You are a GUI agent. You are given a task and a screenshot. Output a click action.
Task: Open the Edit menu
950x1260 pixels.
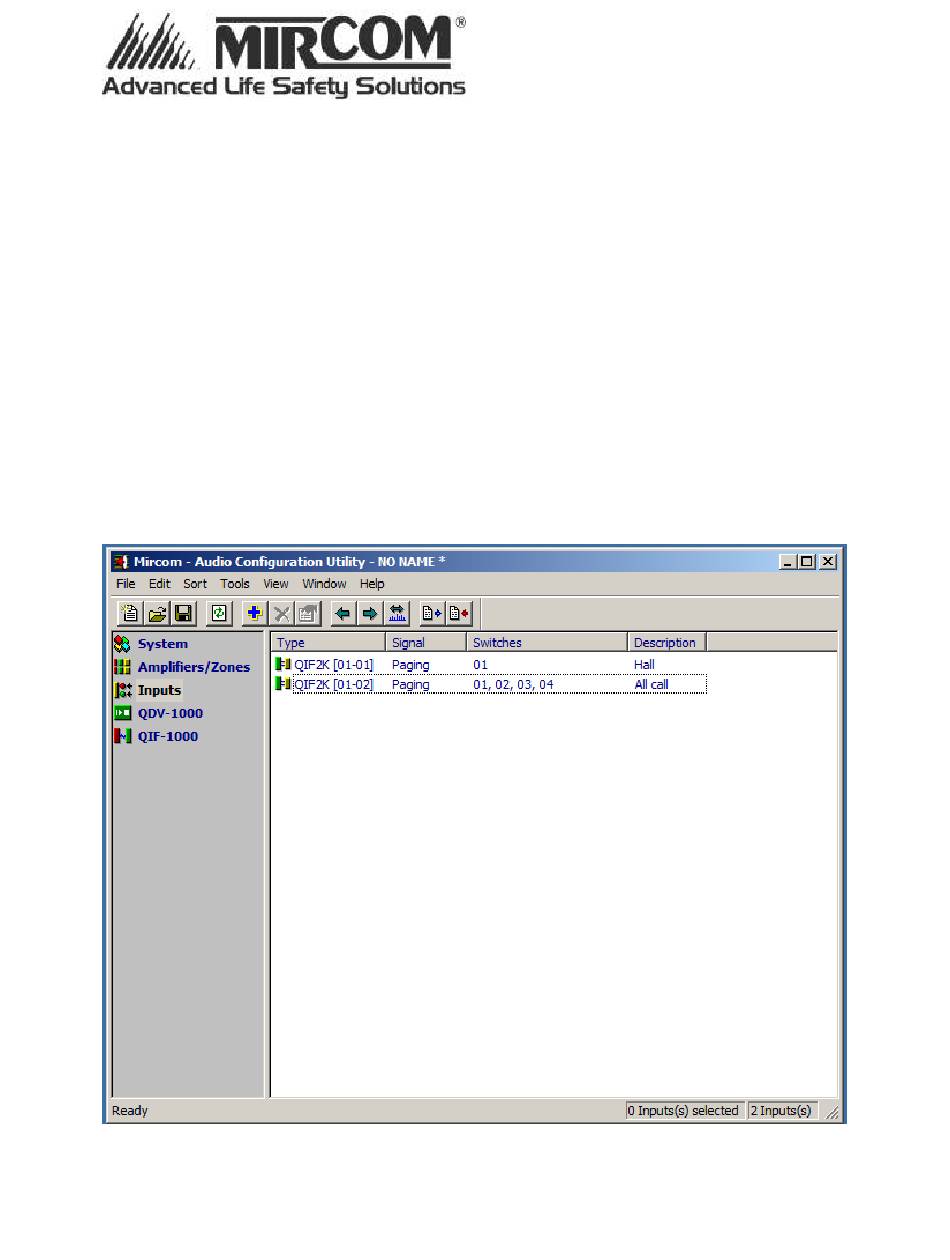[160, 584]
